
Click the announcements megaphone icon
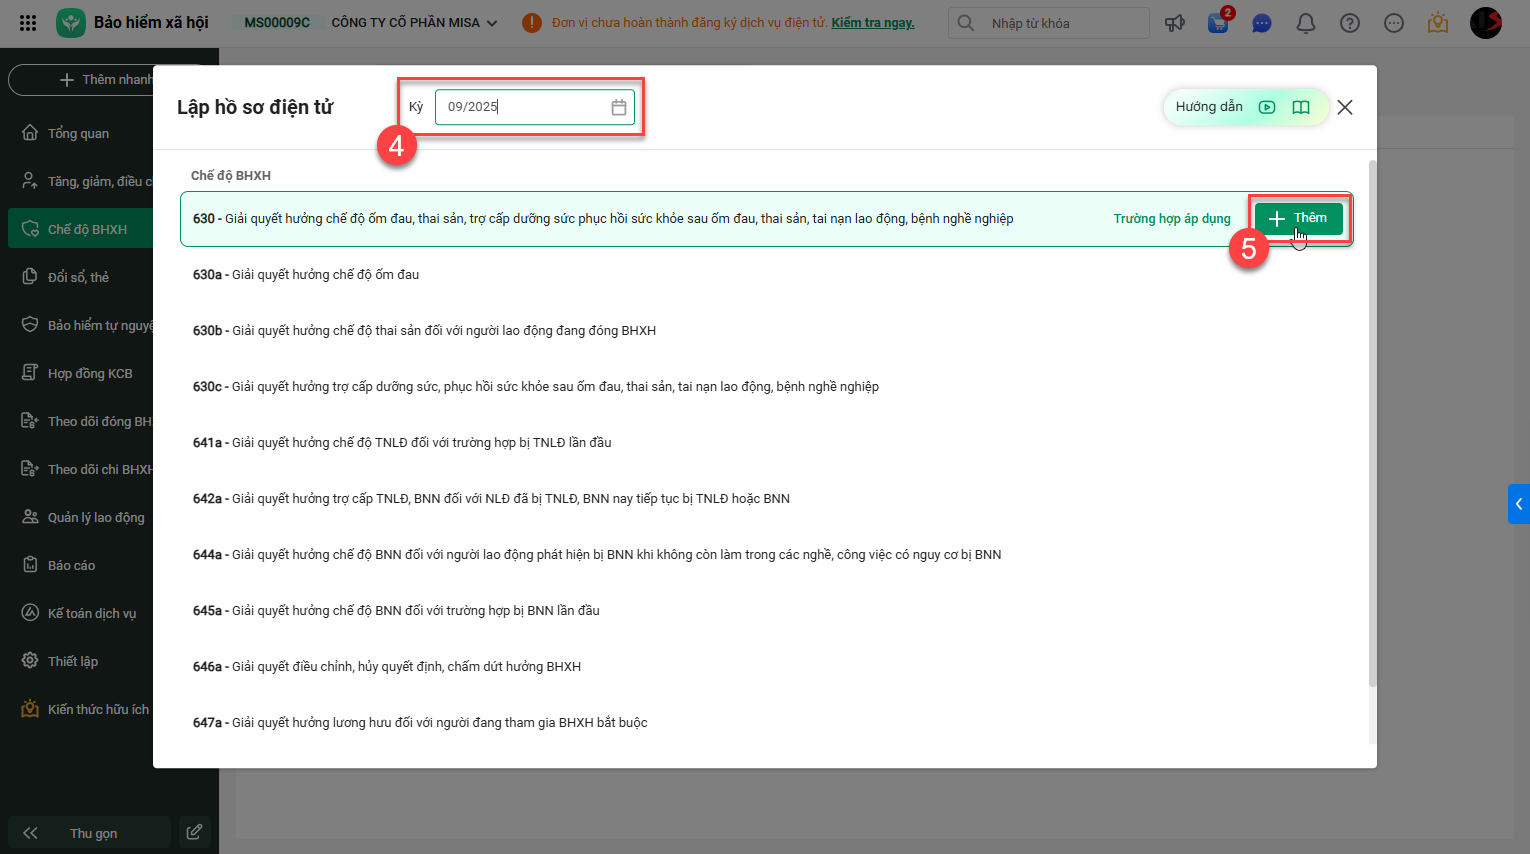[1175, 23]
